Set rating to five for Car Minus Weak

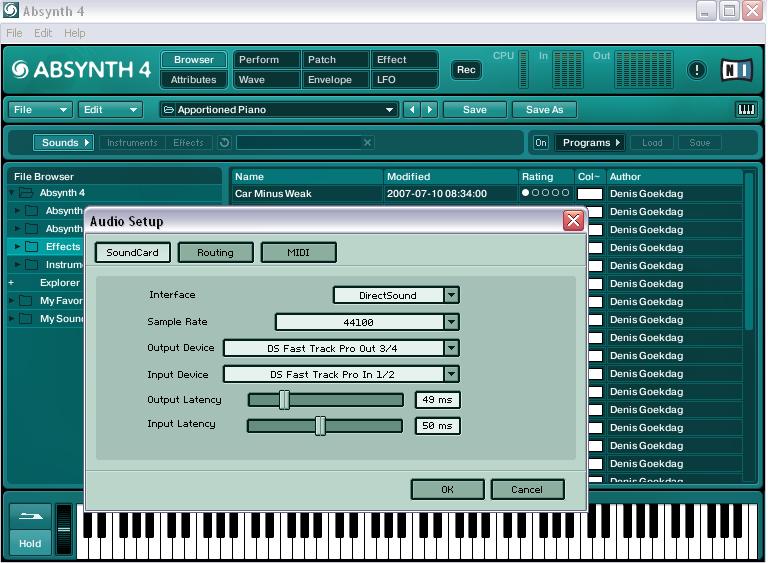(565, 193)
